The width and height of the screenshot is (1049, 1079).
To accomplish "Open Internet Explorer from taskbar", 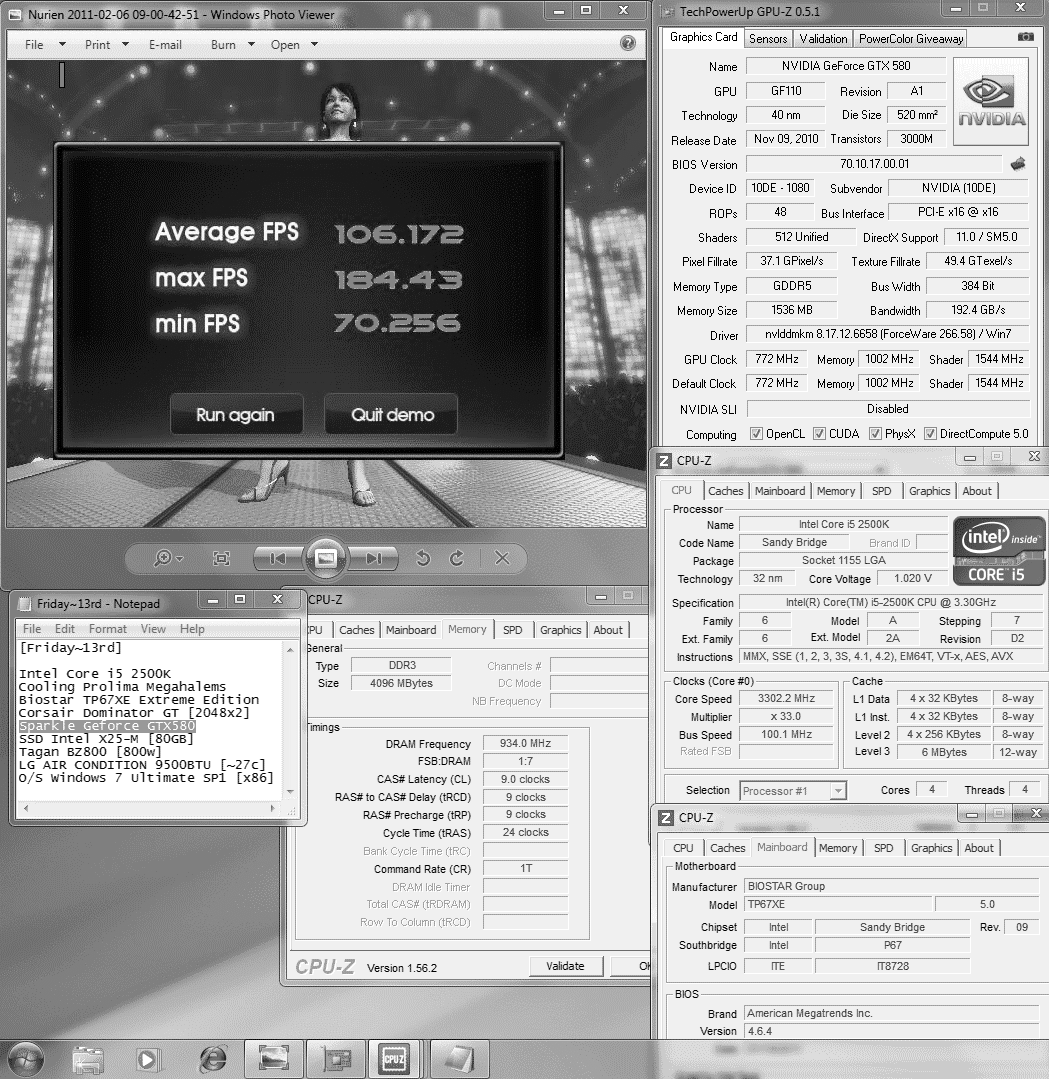I will (x=212, y=1060).
